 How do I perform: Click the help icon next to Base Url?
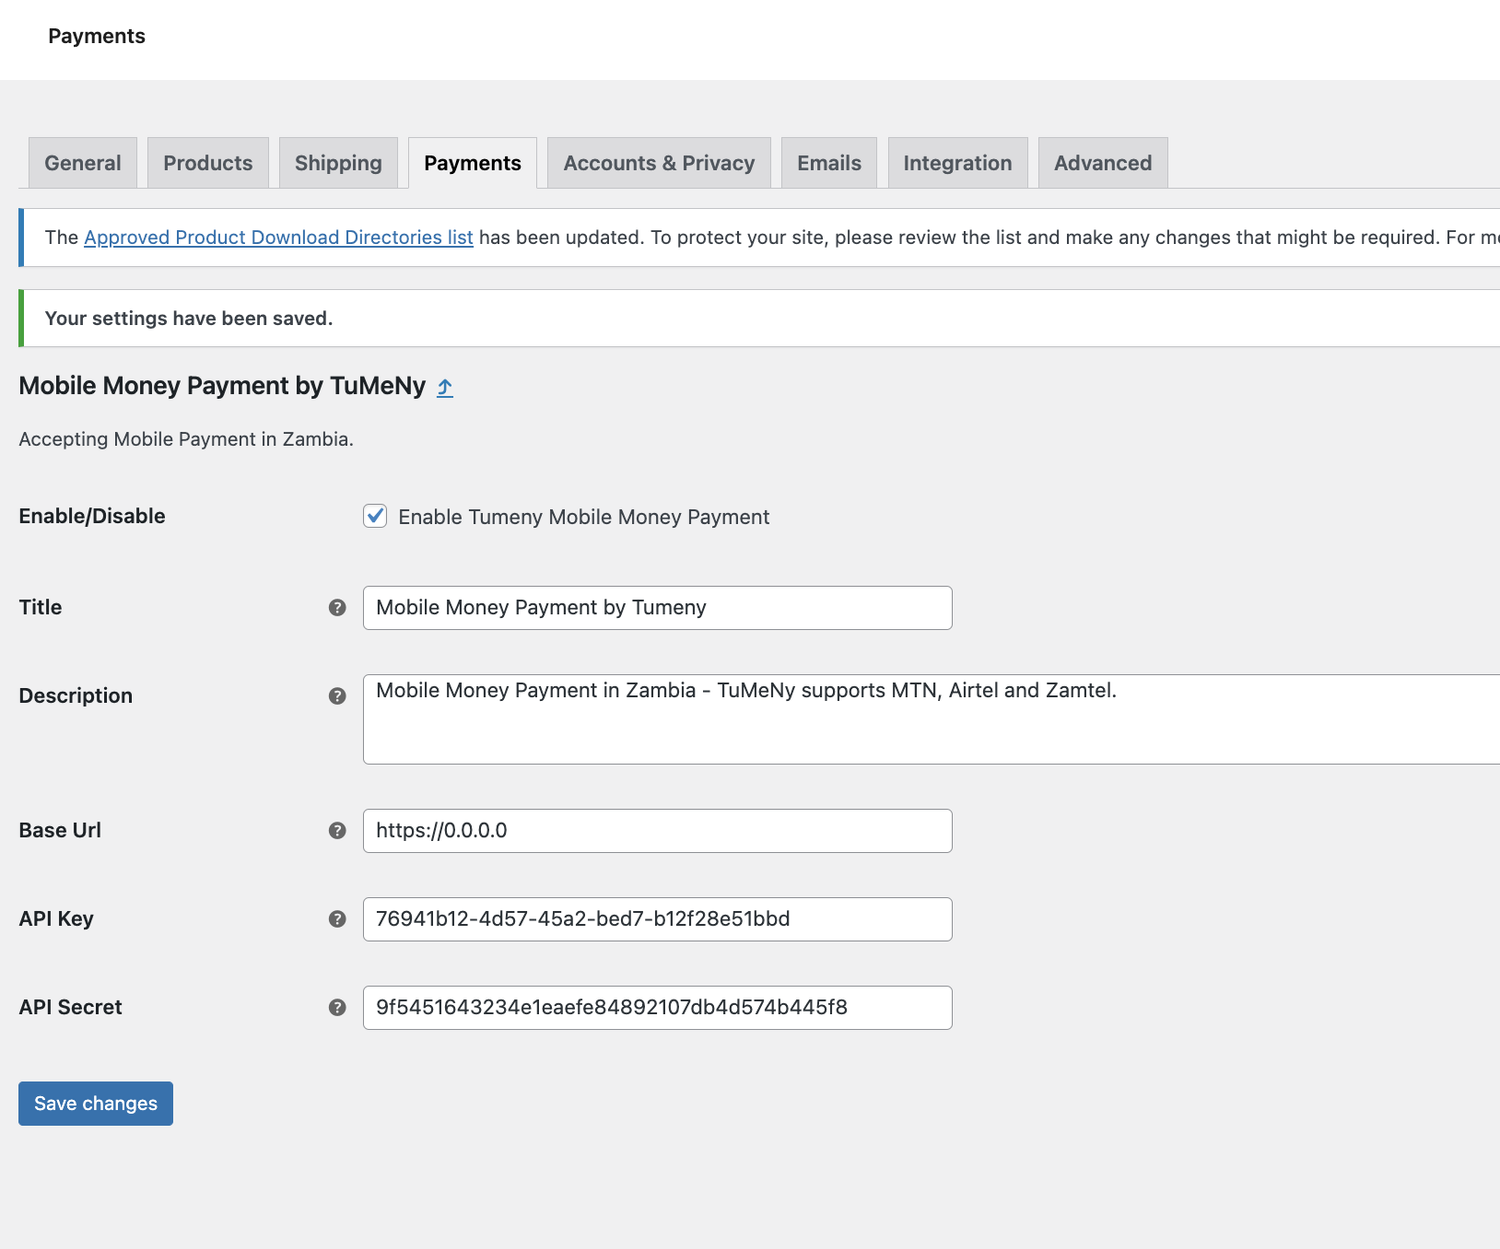click(x=337, y=831)
